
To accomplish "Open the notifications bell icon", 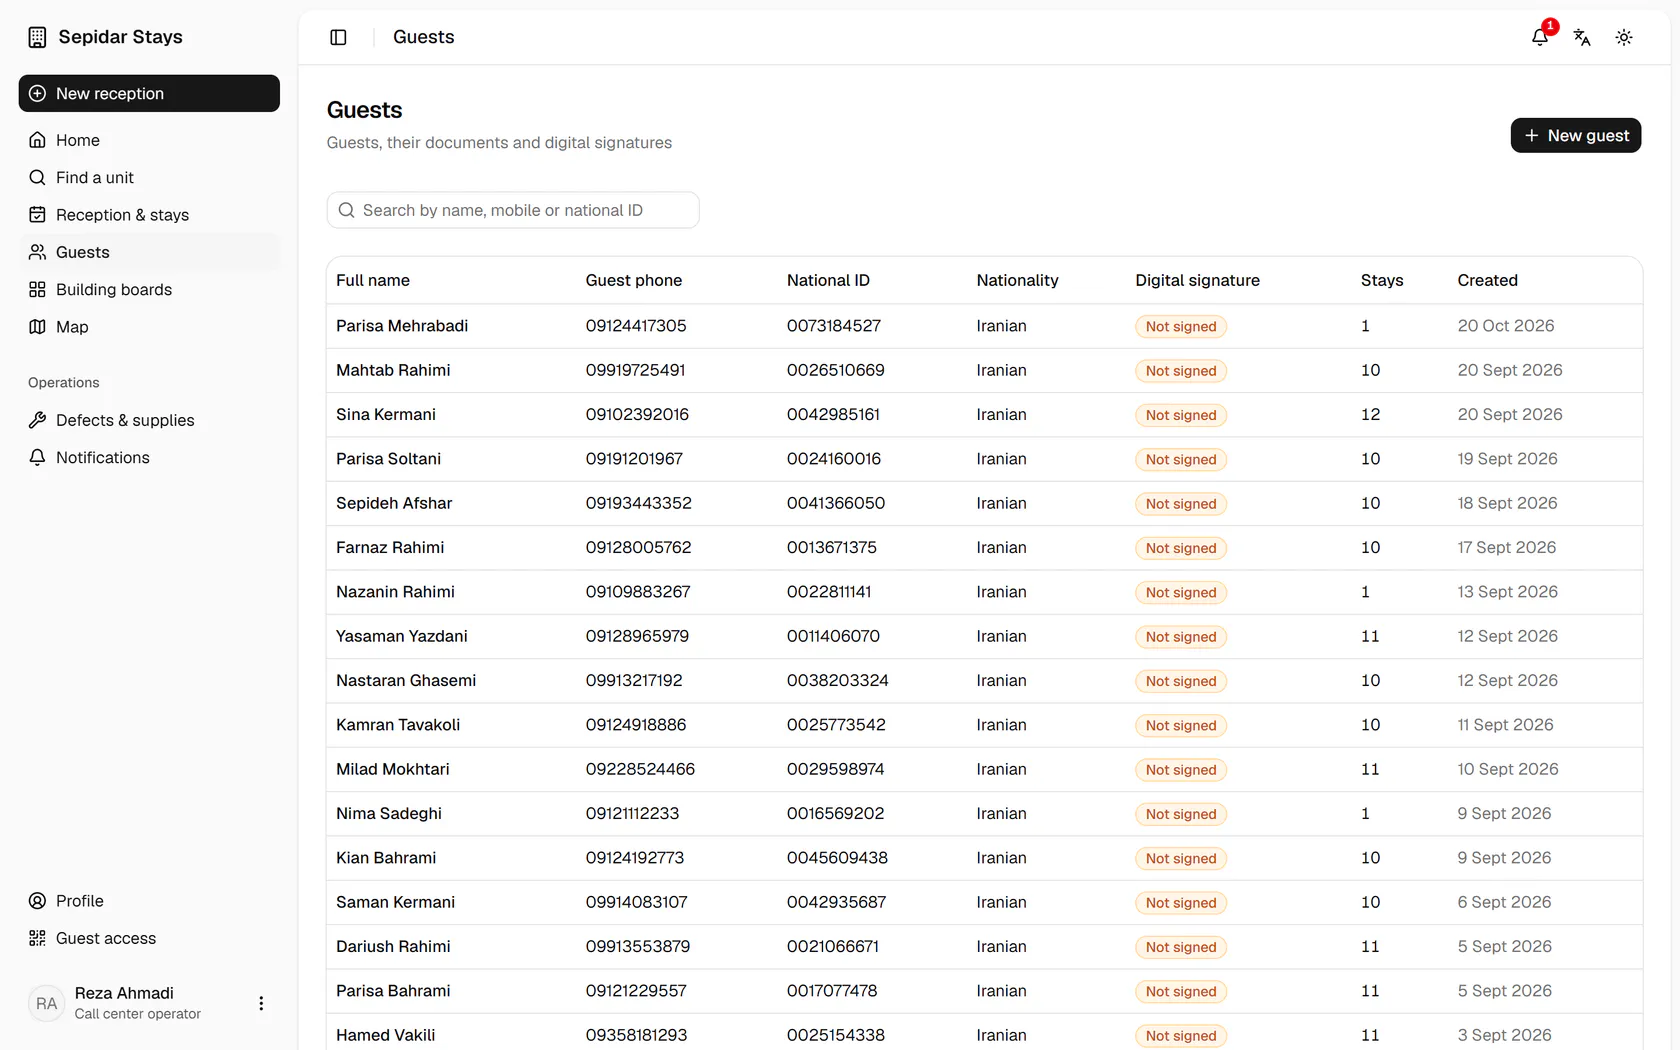I will (1540, 37).
